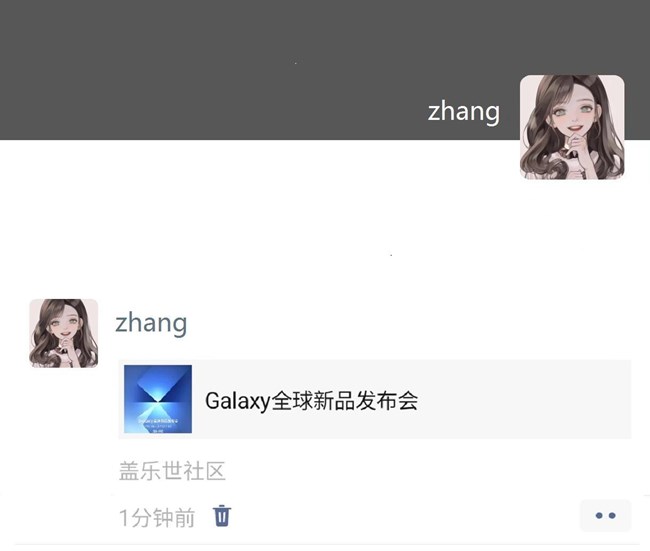This screenshot has width=650, height=551.
Task: Click empty gray area of shared link card
Action: [x=522, y=399]
